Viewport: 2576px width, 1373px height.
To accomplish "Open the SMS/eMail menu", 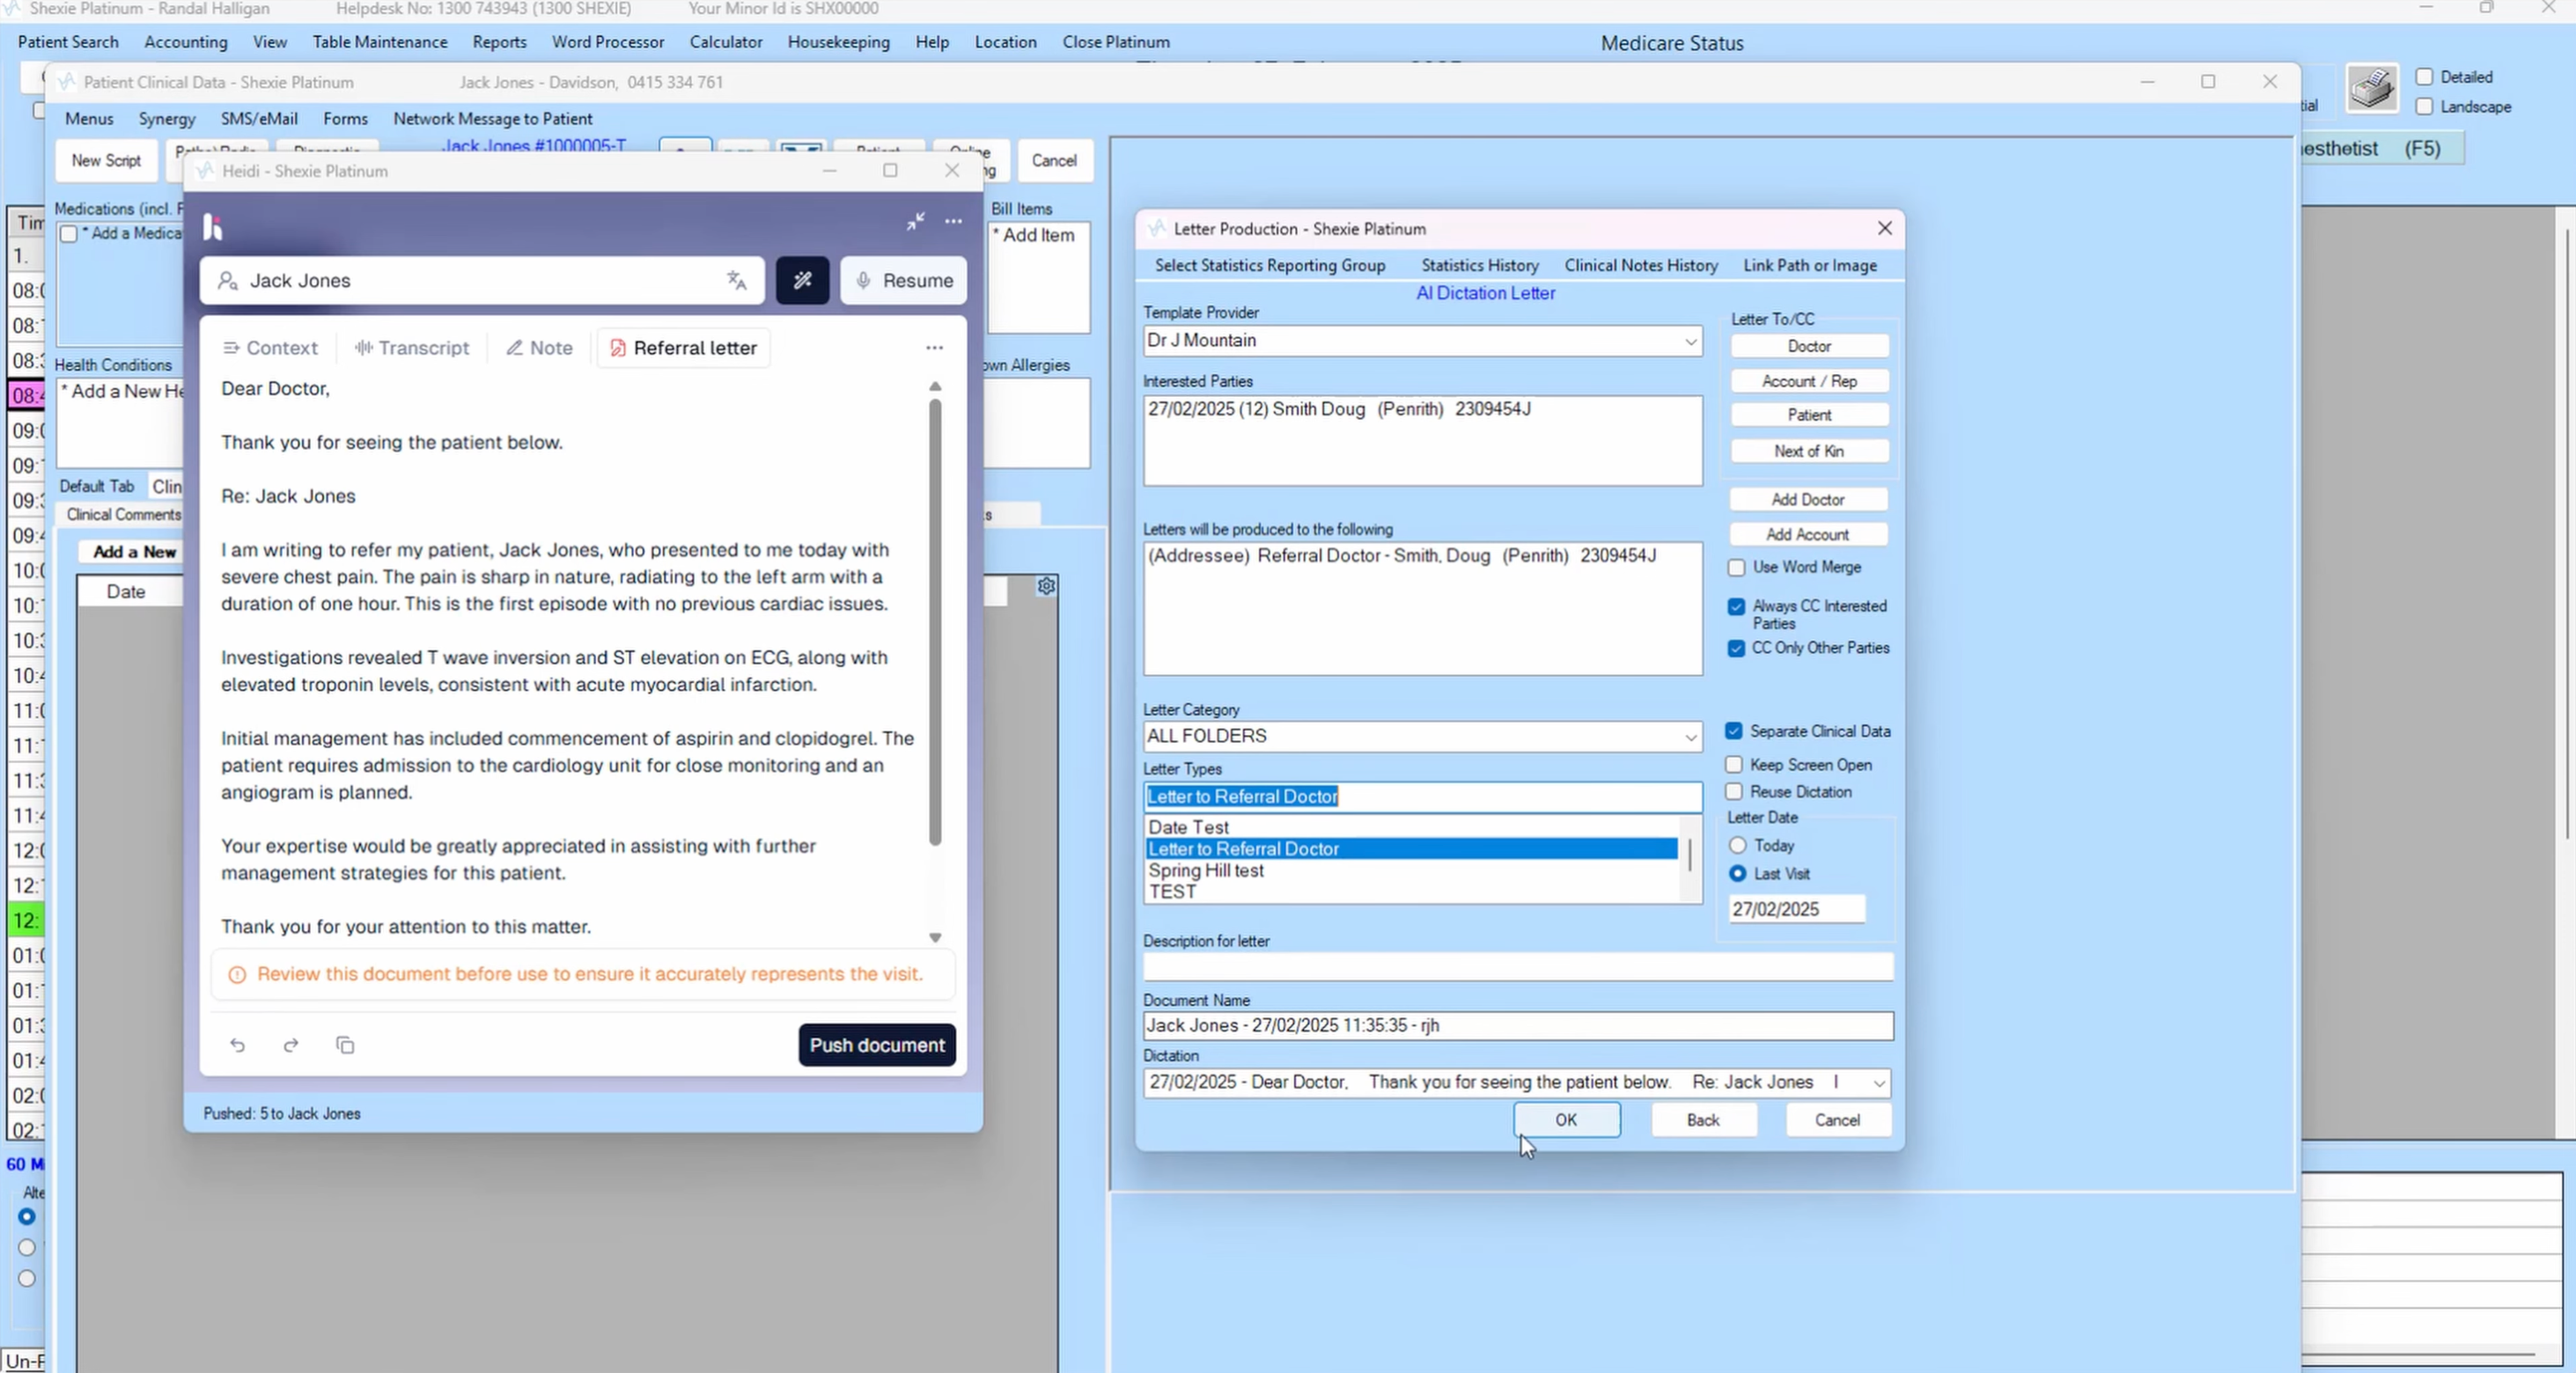I will 259,118.
